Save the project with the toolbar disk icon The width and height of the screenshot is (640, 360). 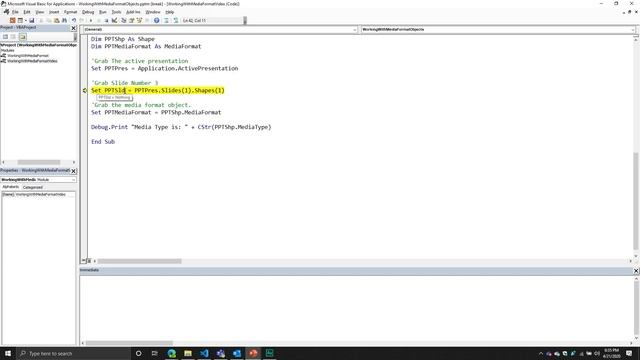(32, 20)
